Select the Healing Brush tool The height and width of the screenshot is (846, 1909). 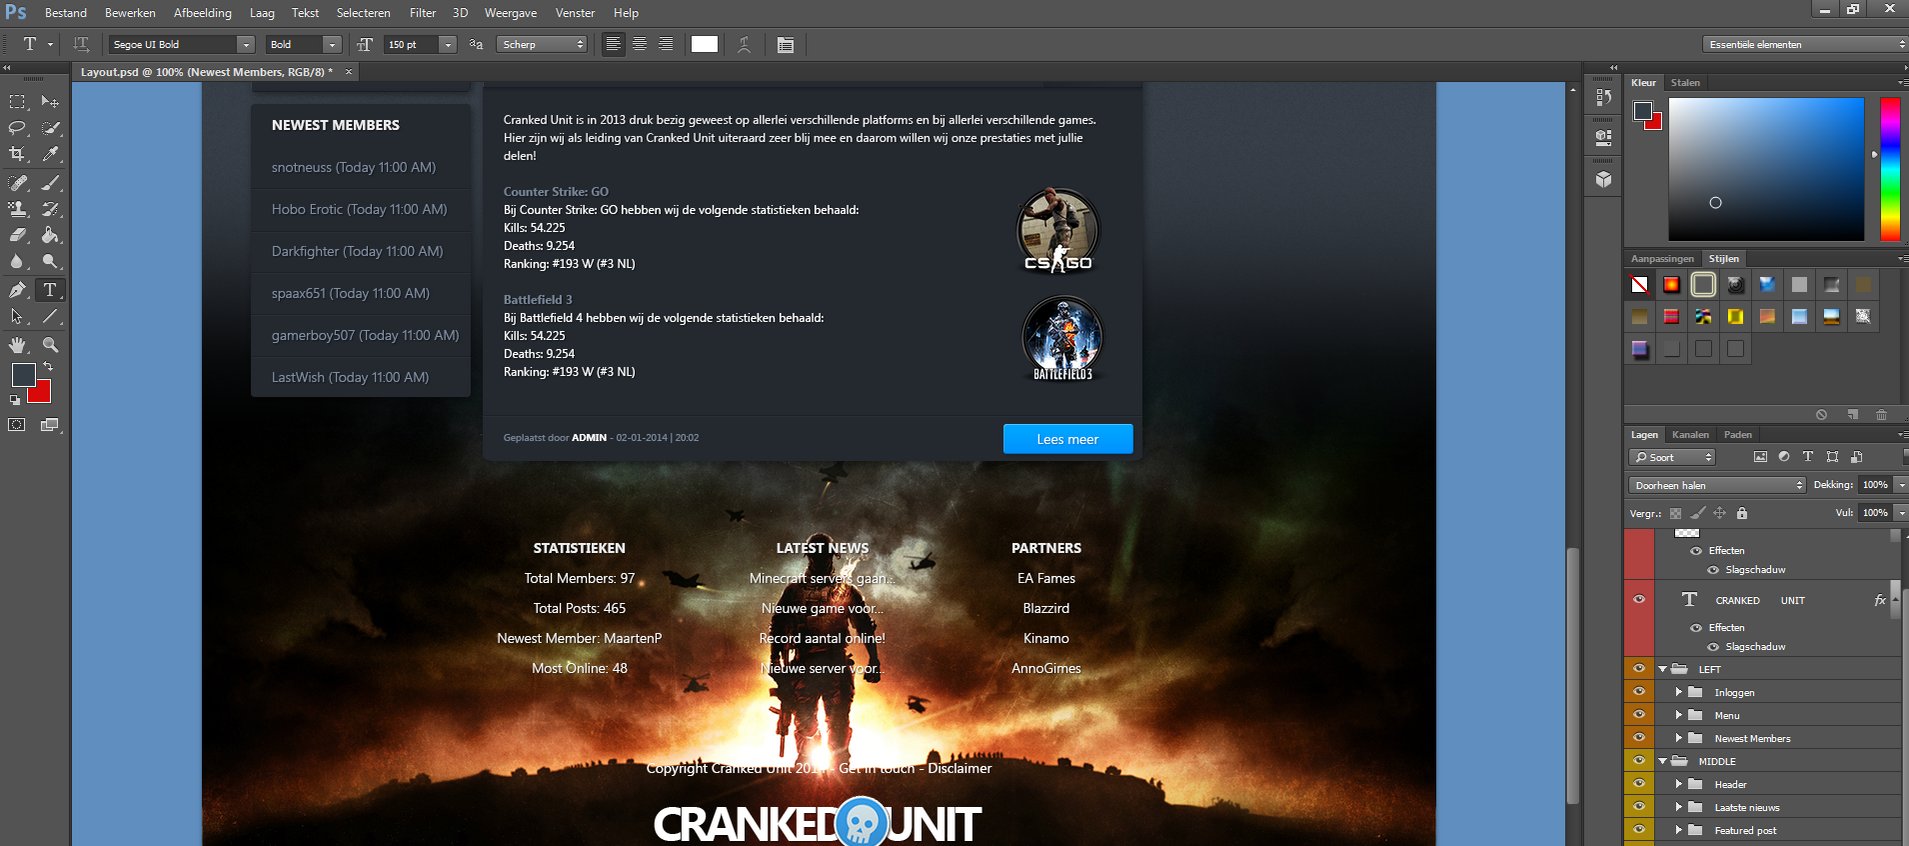coord(17,183)
